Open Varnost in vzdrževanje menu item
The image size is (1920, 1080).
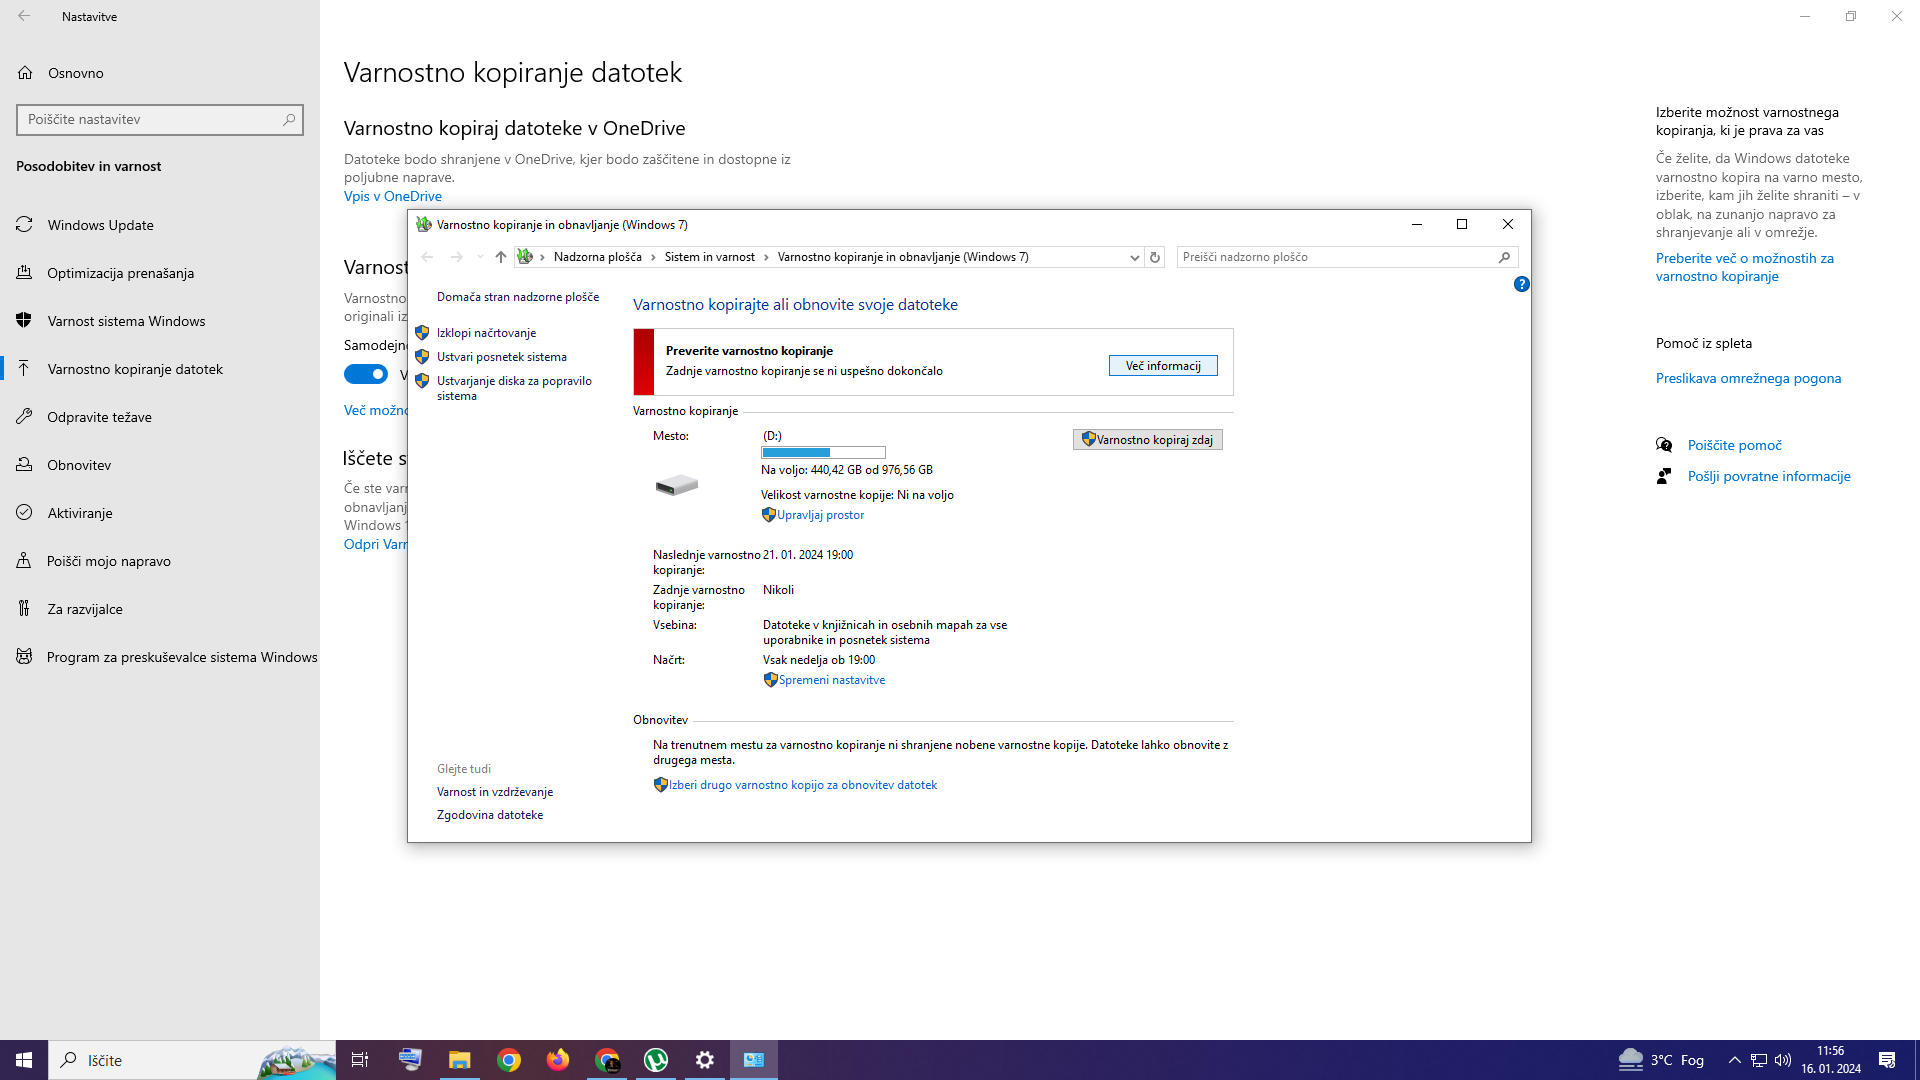495,791
